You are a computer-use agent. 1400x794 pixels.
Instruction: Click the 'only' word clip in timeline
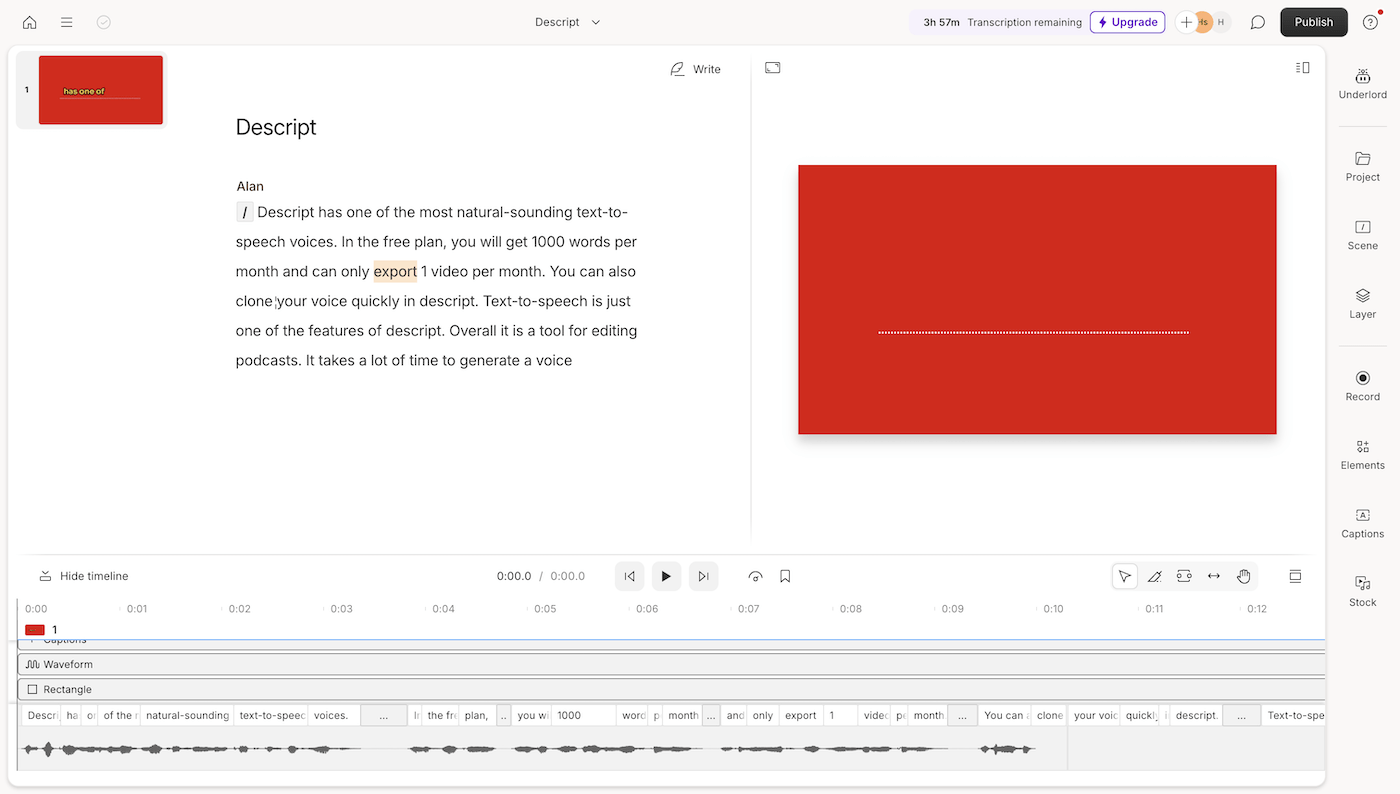(763, 715)
